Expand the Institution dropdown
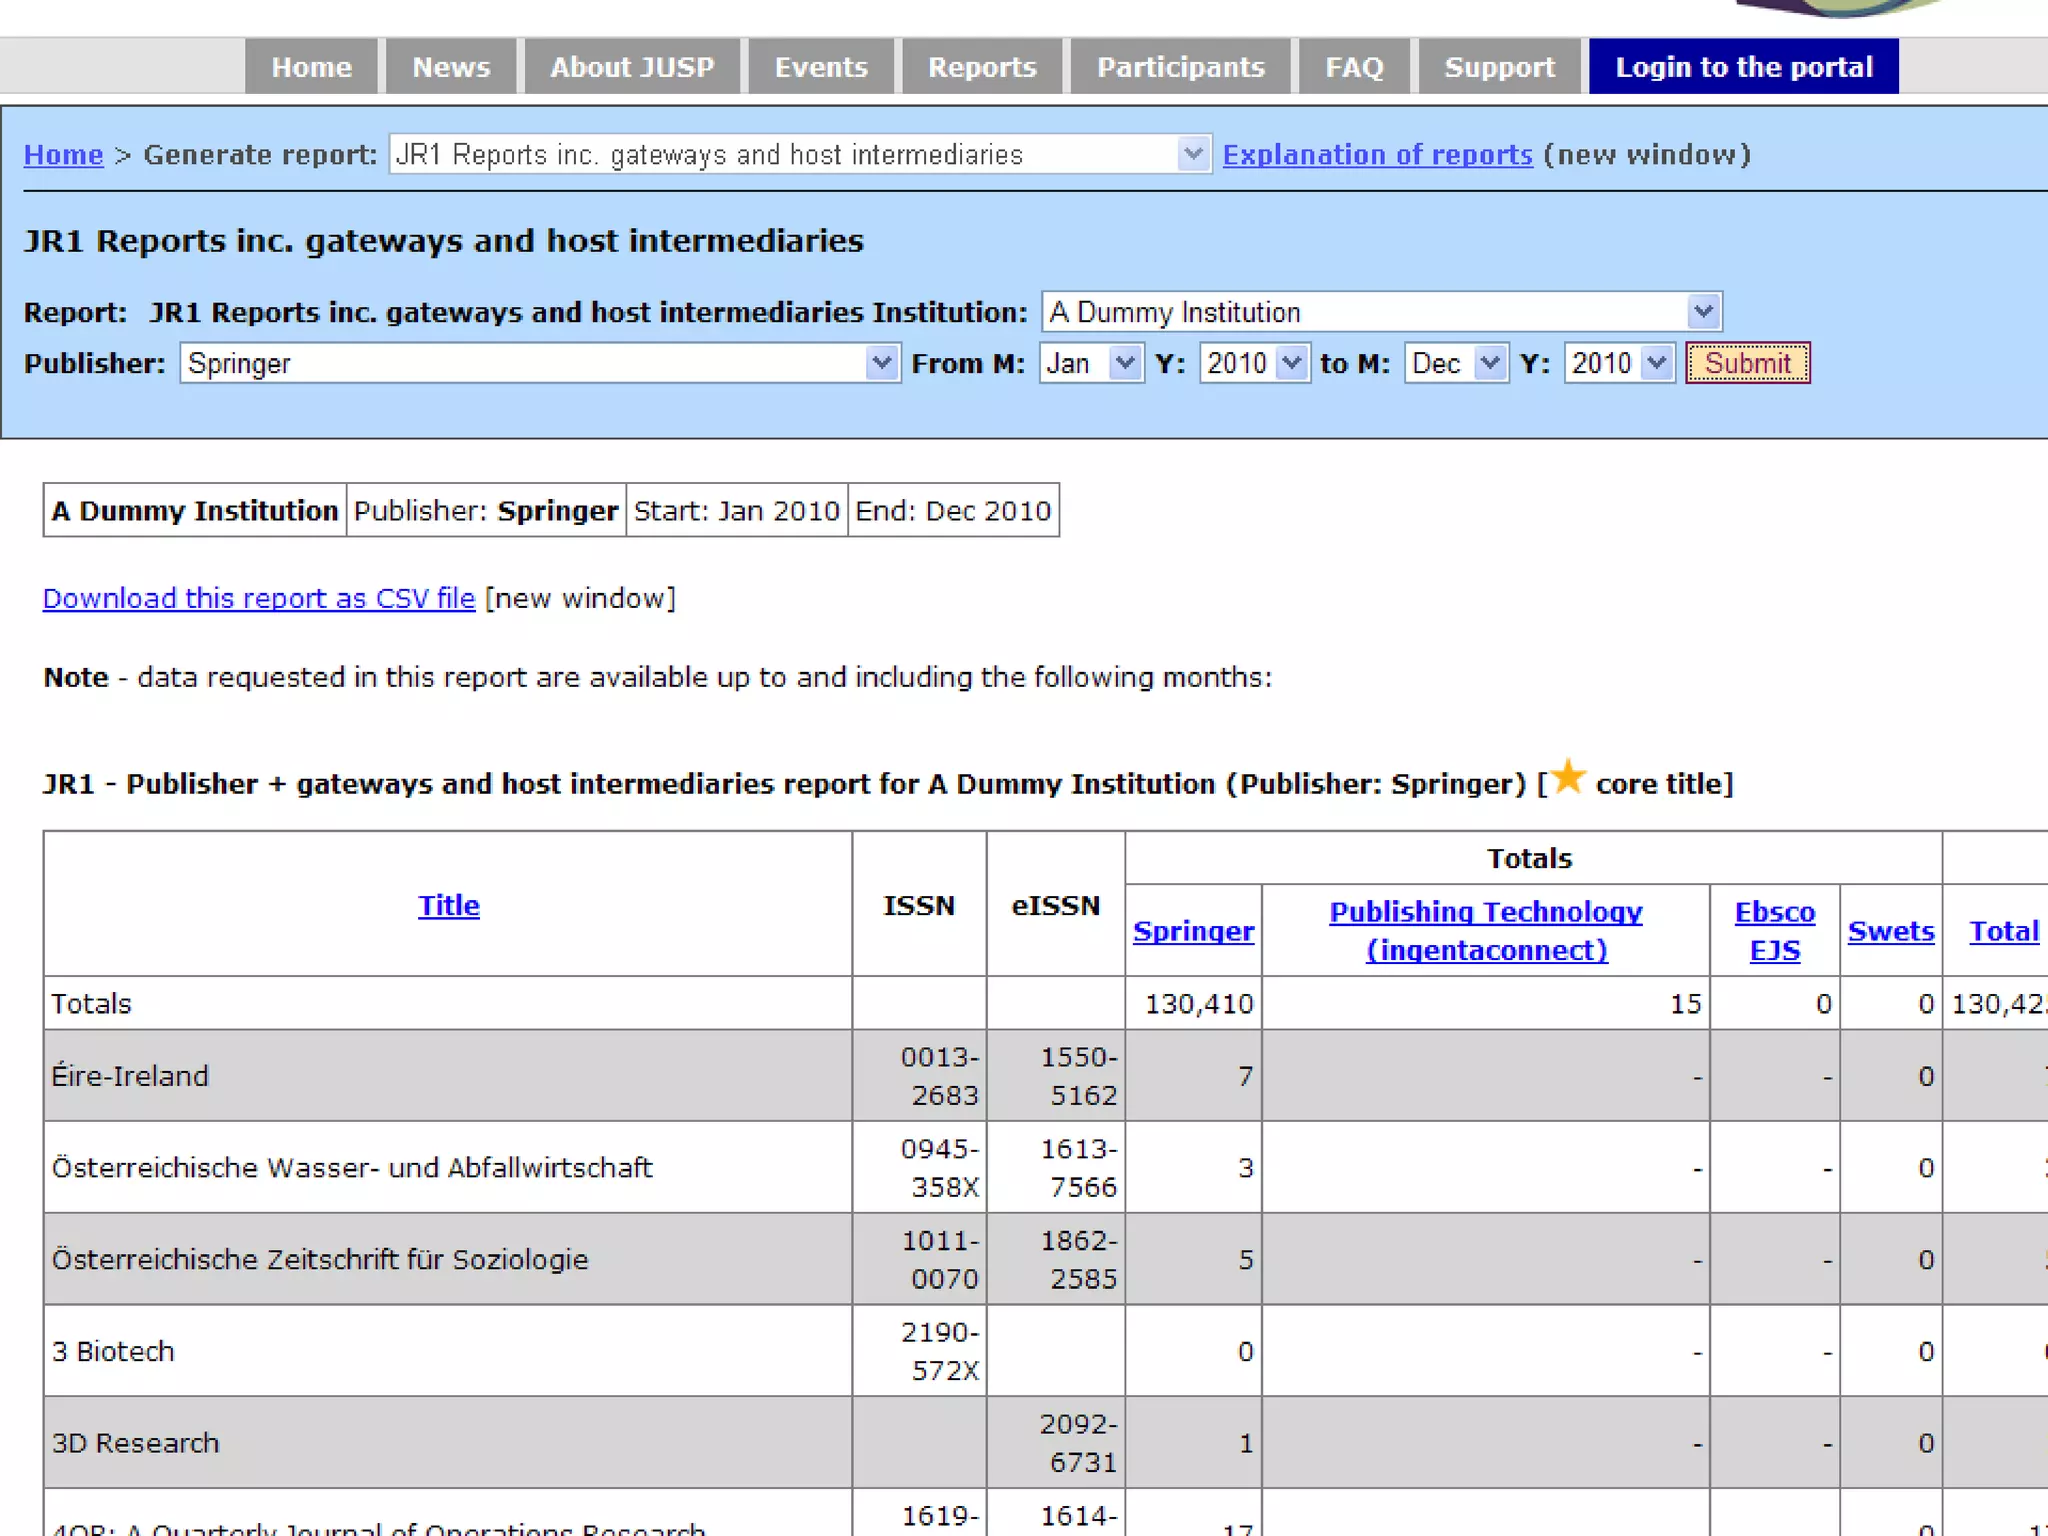This screenshot has width=2048, height=1536. (1380, 312)
